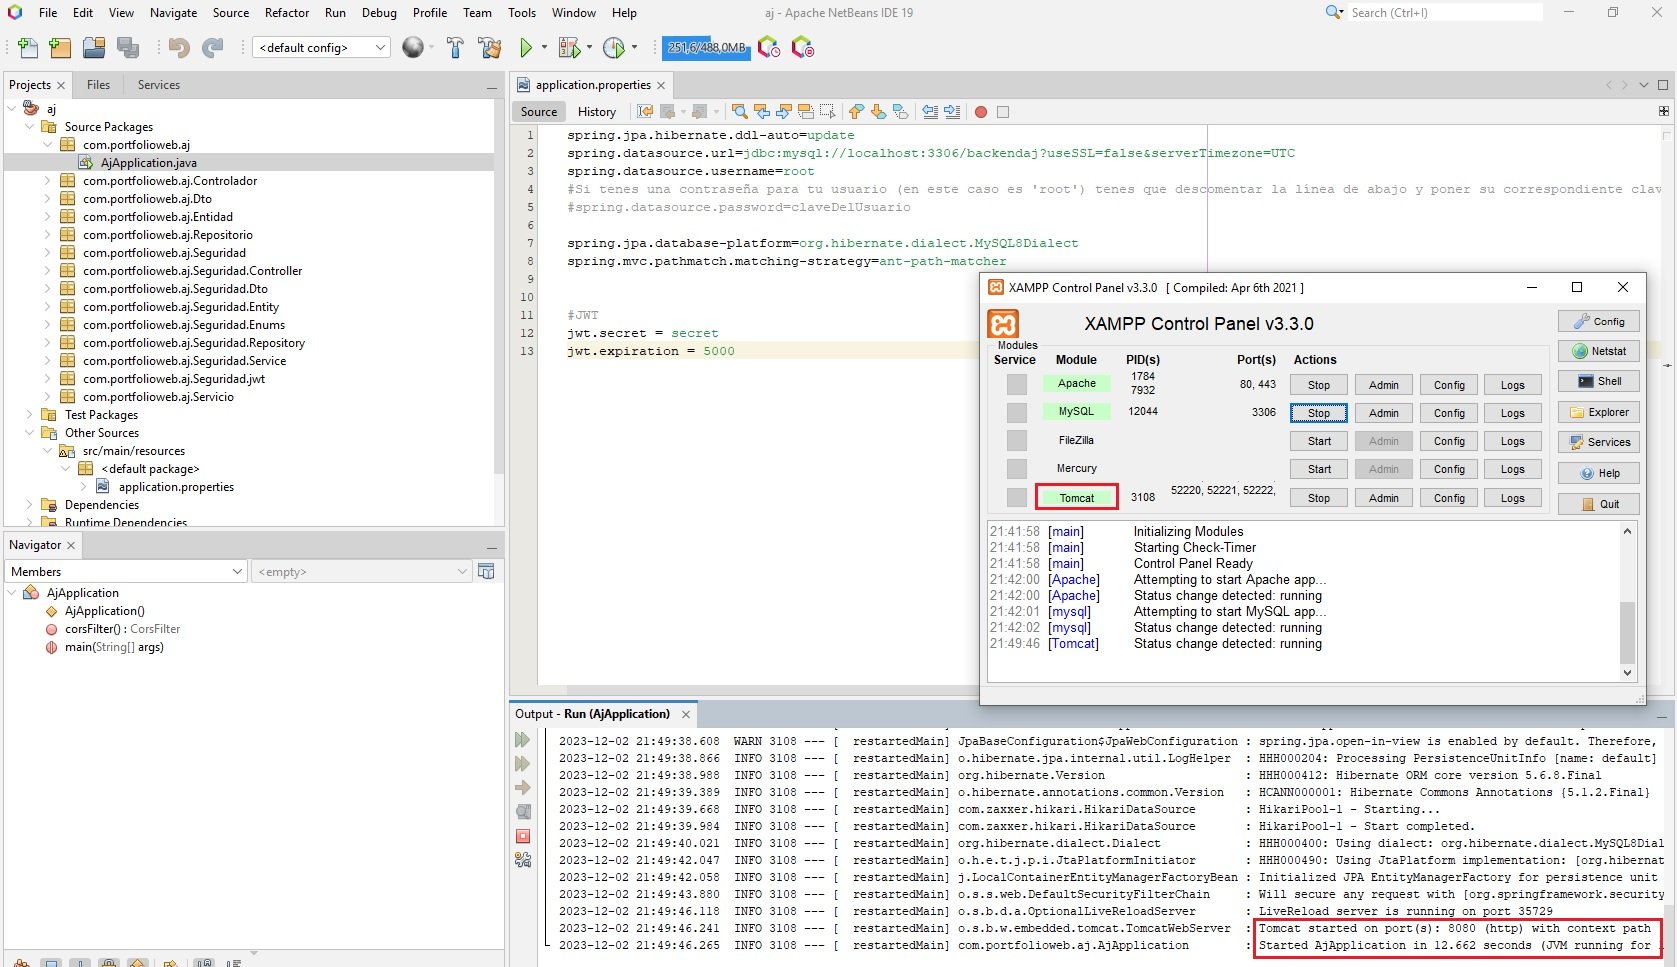This screenshot has height=967, width=1677.
Task: Stop the Tomcat module in XAMPP
Action: coord(1319,498)
